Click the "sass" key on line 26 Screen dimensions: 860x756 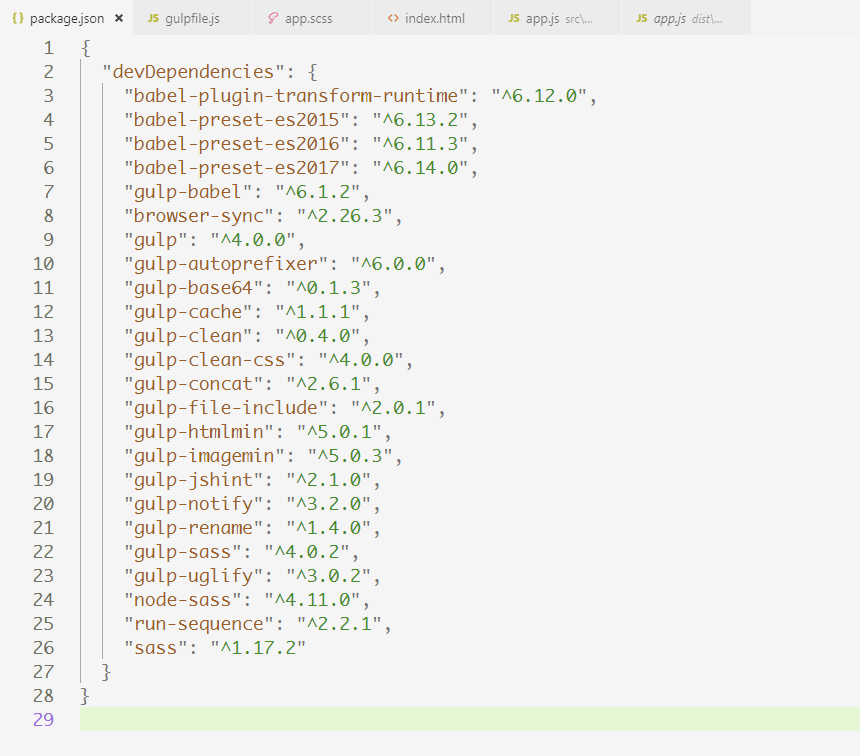[156, 648]
